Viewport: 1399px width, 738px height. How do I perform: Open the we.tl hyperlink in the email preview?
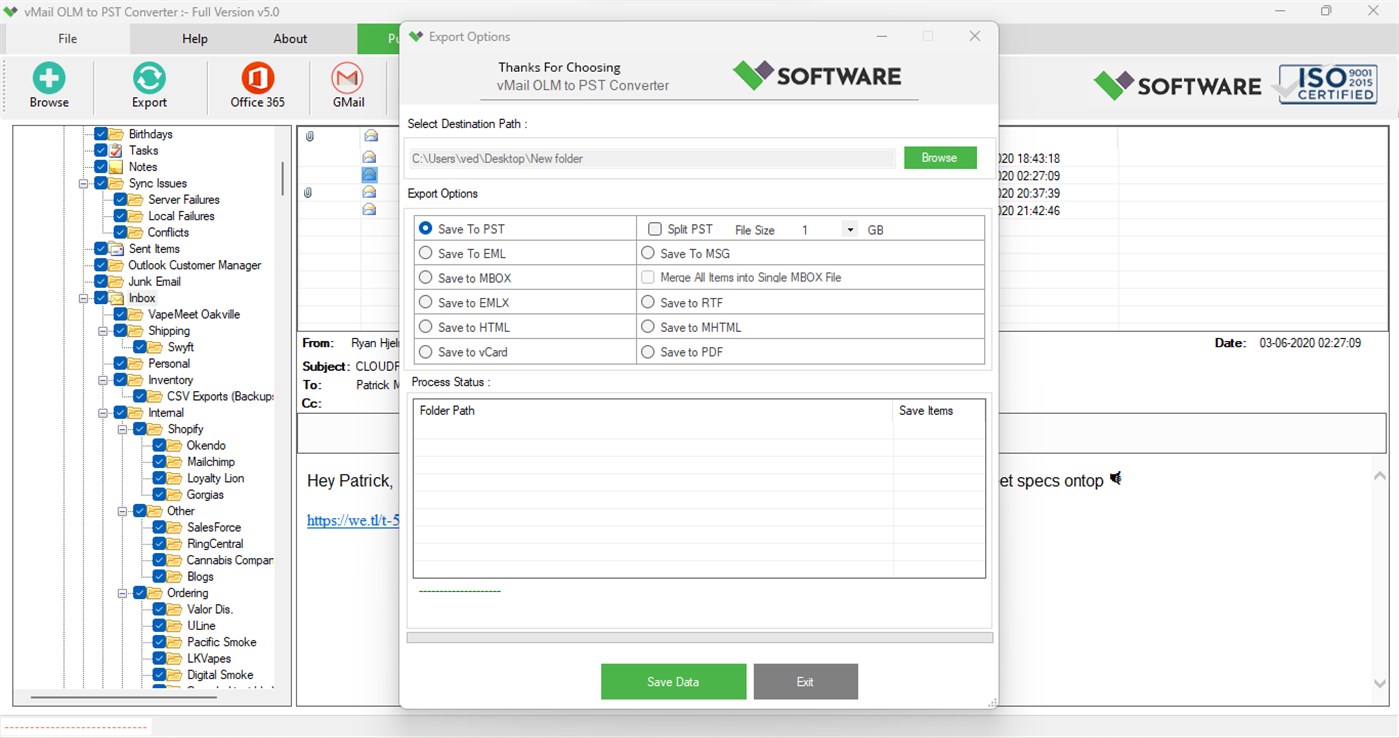tap(352, 520)
